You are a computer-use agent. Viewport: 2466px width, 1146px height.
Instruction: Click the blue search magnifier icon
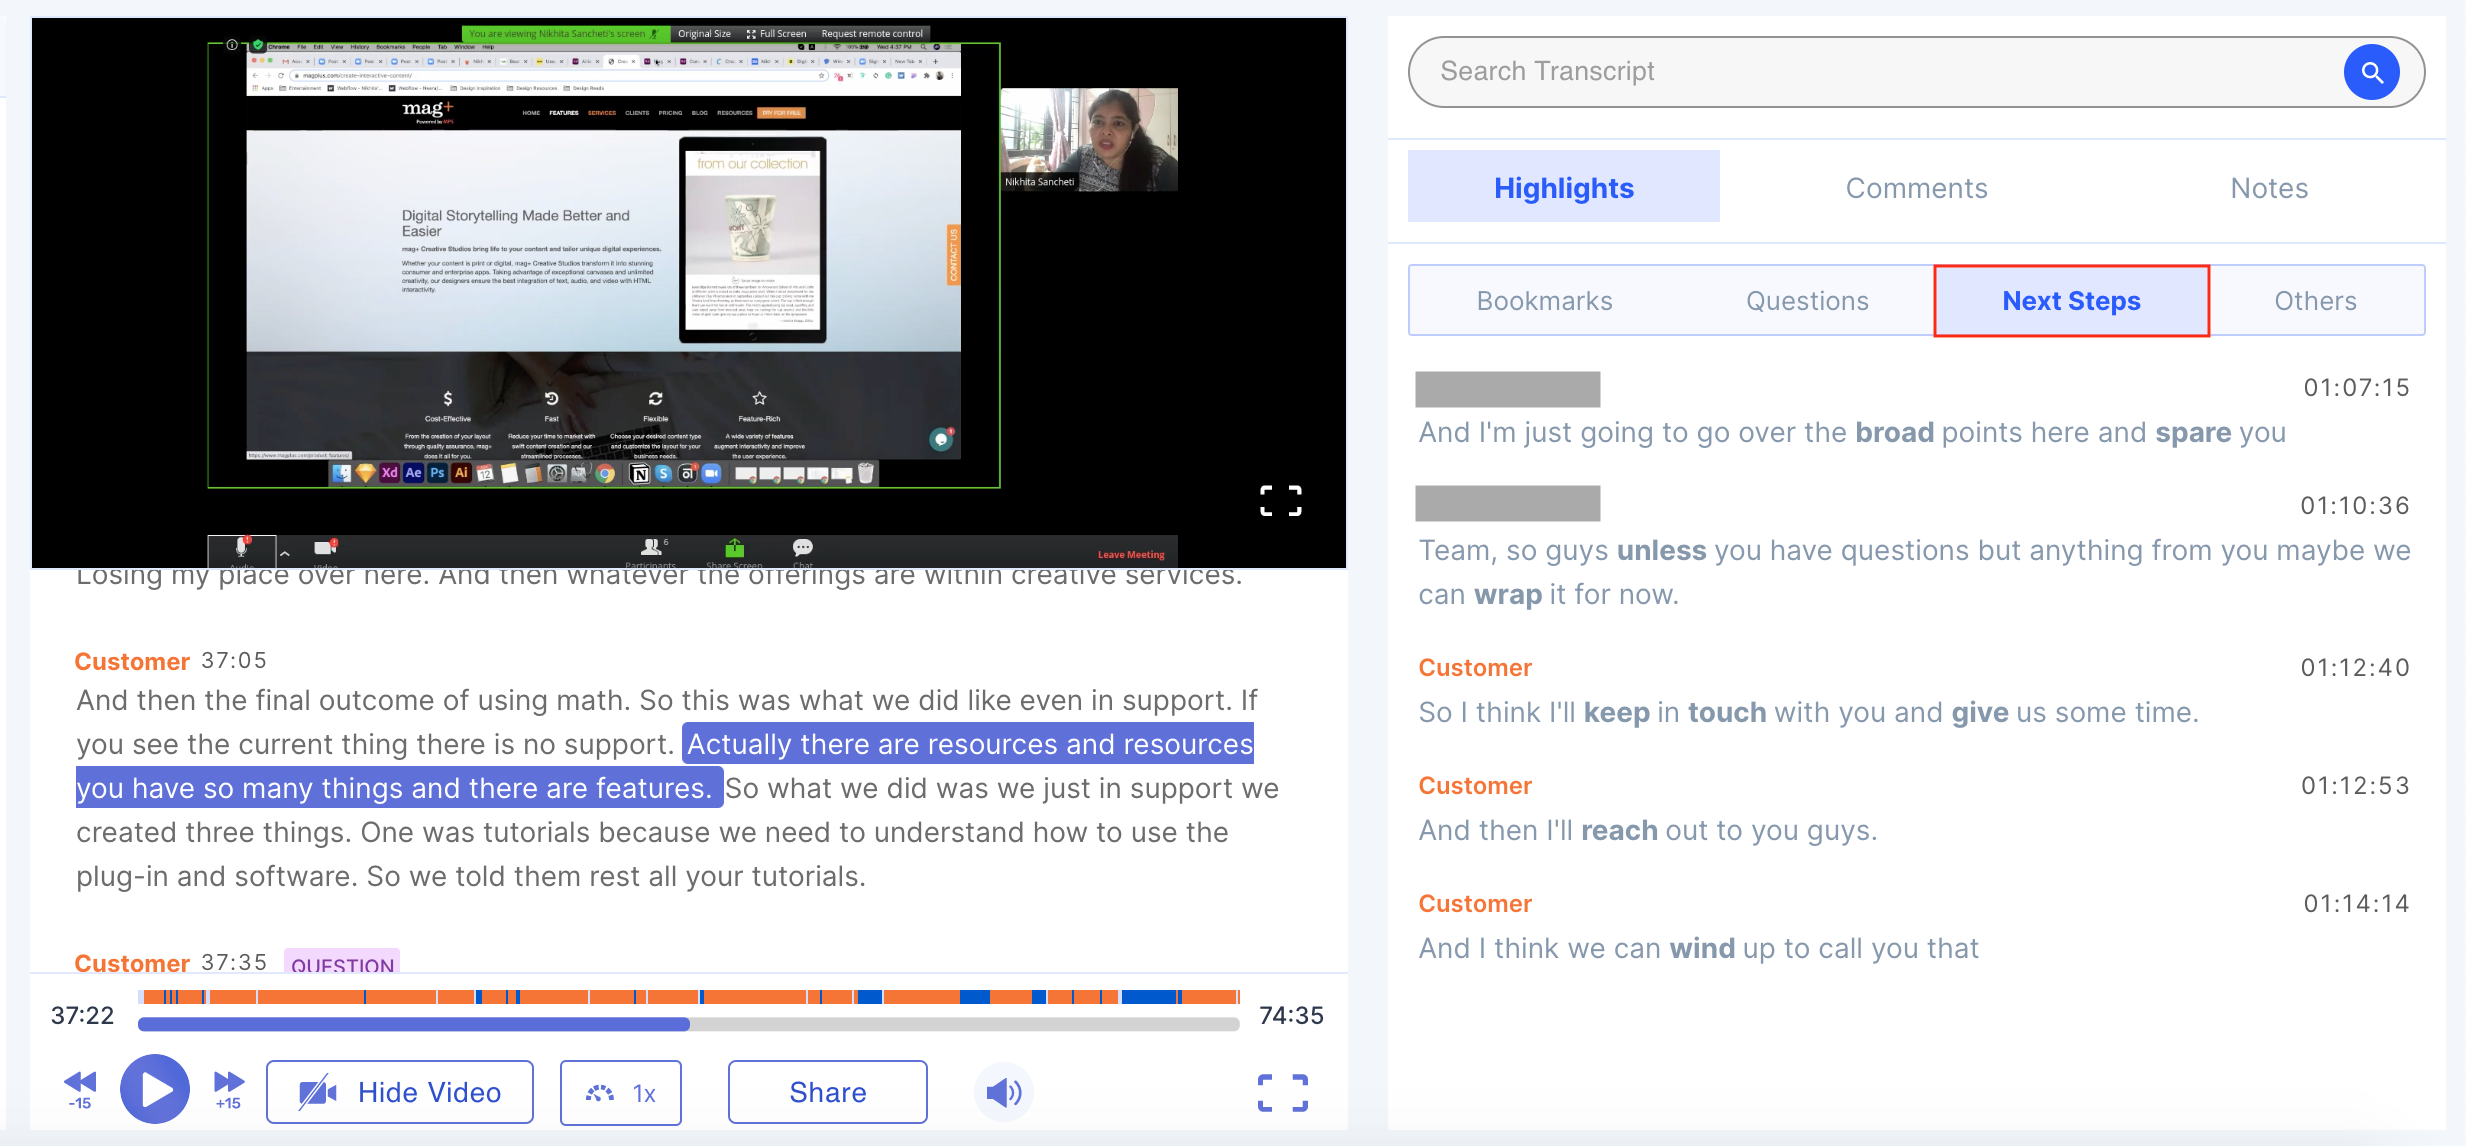(x=2371, y=72)
